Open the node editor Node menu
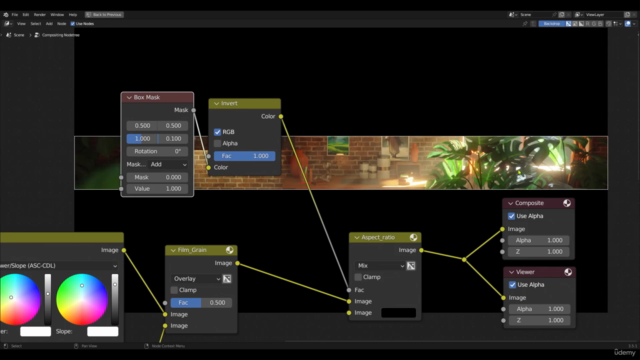The width and height of the screenshot is (640, 360). pyautogui.click(x=62, y=24)
